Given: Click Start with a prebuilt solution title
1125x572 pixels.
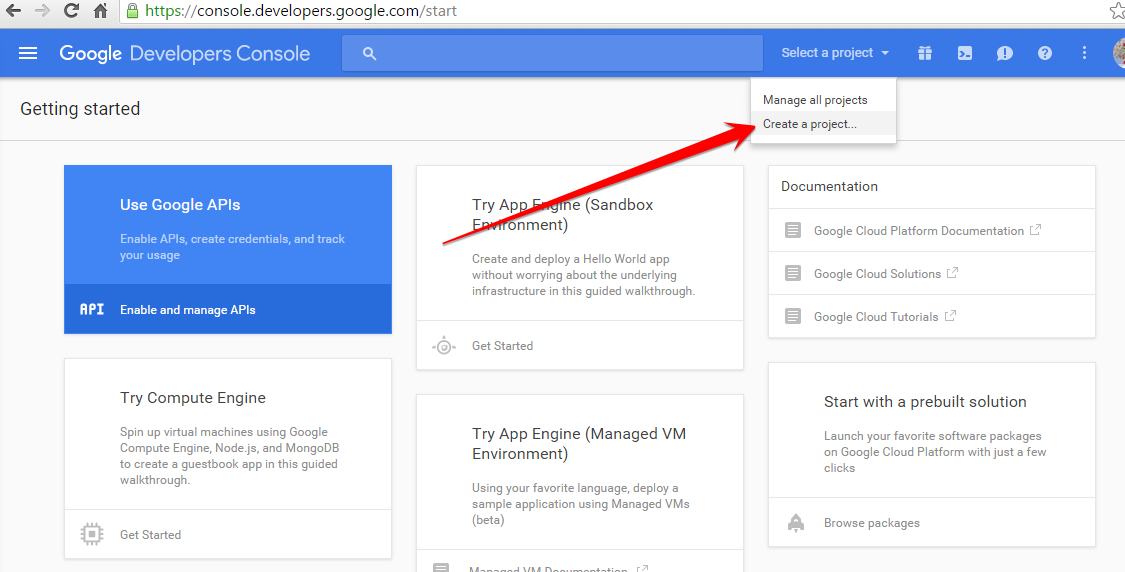Looking at the screenshot, I should tap(925, 402).
